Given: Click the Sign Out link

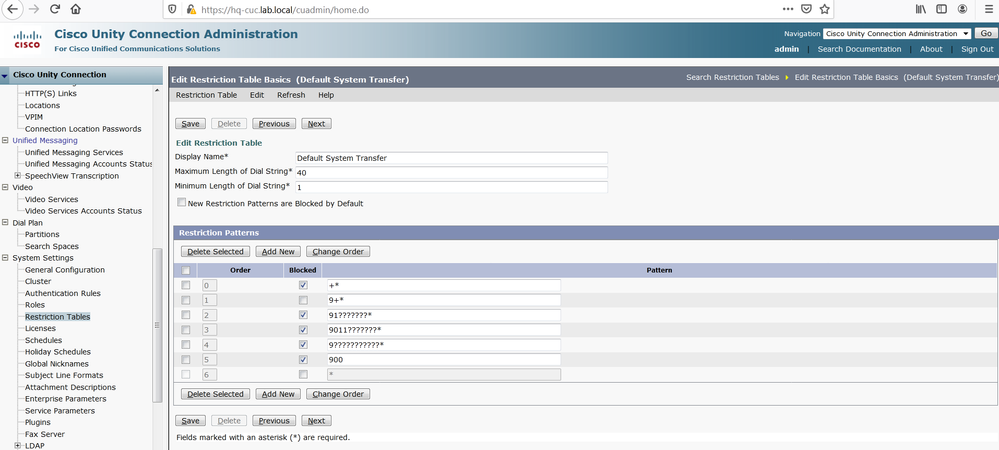Looking at the screenshot, I should pyautogui.click(x=977, y=49).
